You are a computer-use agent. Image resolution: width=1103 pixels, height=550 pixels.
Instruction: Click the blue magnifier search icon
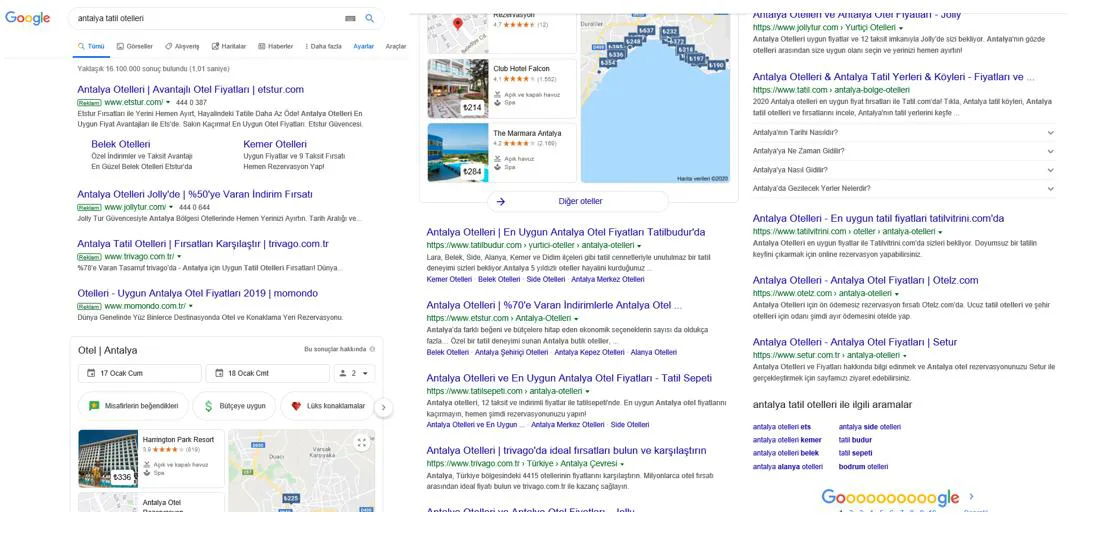click(x=369, y=18)
